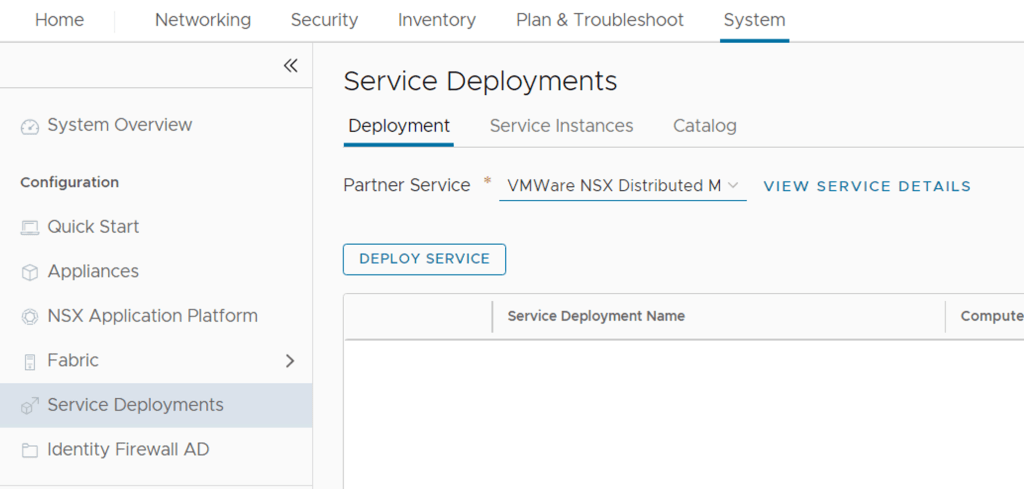This screenshot has width=1024, height=489.
Task: Click the Appliances cube icon
Action: click(29, 272)
